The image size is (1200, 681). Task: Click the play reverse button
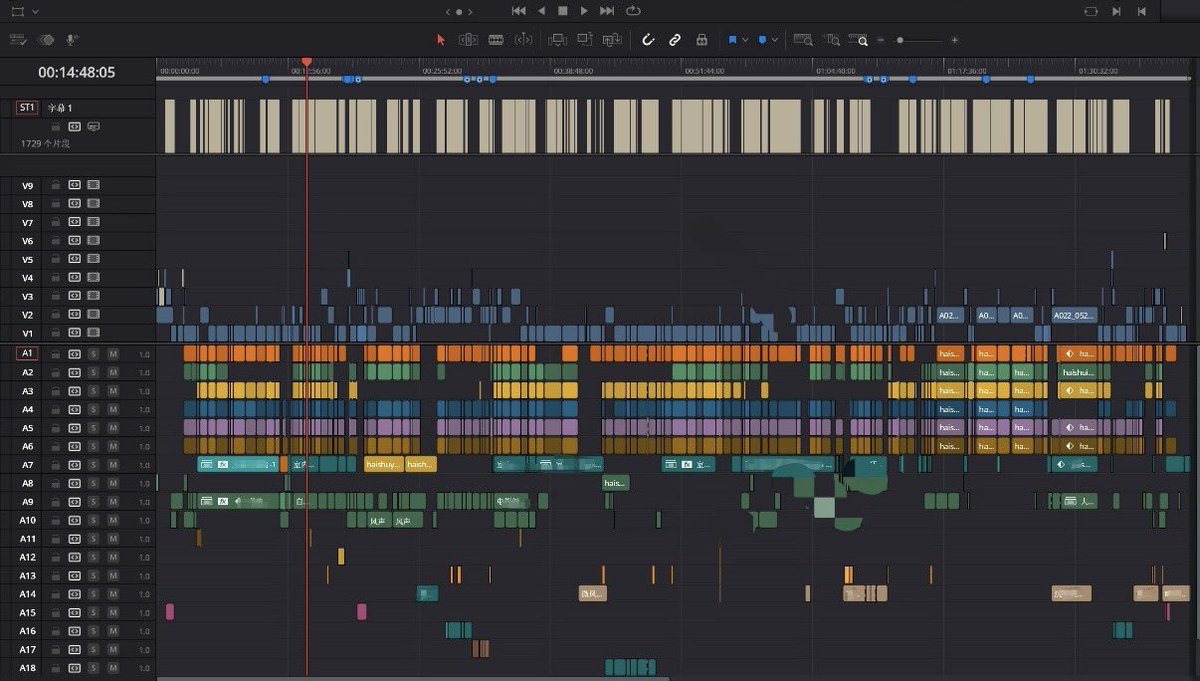click(541, 10)
